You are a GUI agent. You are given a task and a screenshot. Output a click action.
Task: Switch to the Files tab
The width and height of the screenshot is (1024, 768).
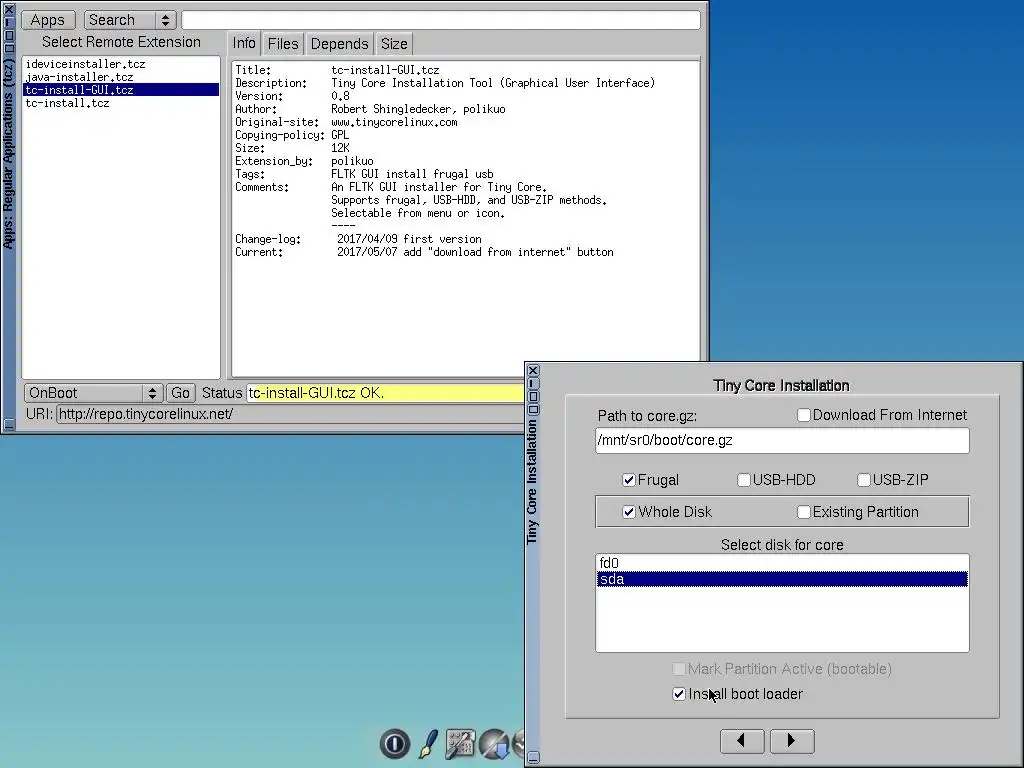coord(283,44)
